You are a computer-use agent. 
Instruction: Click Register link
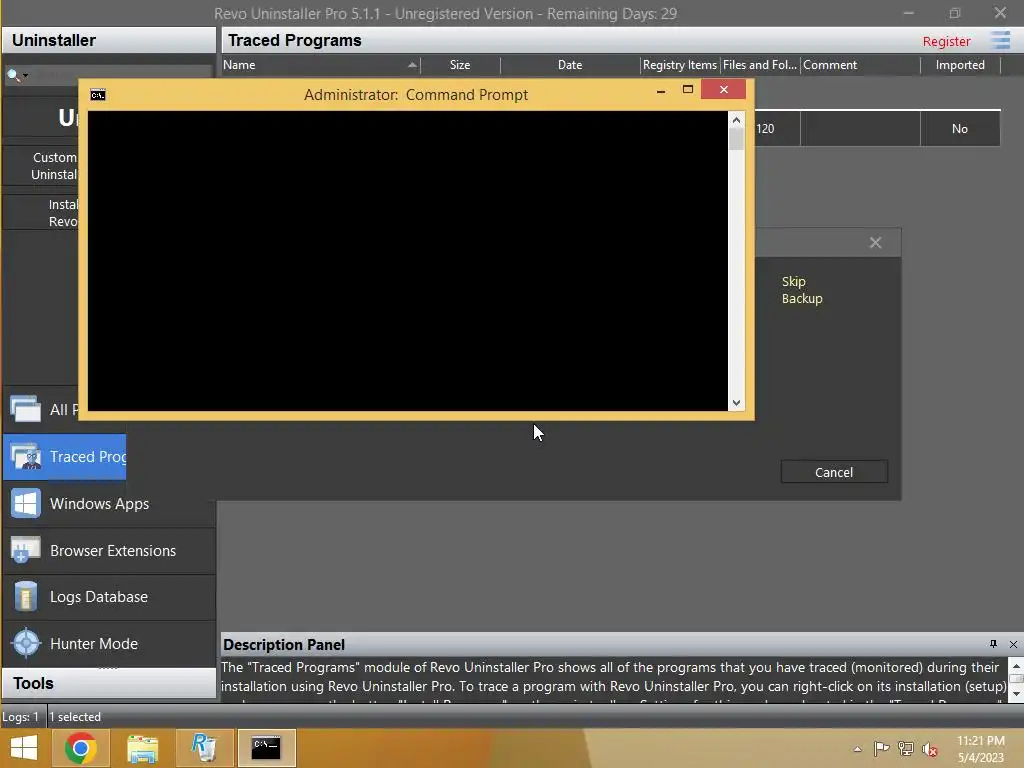946,41
